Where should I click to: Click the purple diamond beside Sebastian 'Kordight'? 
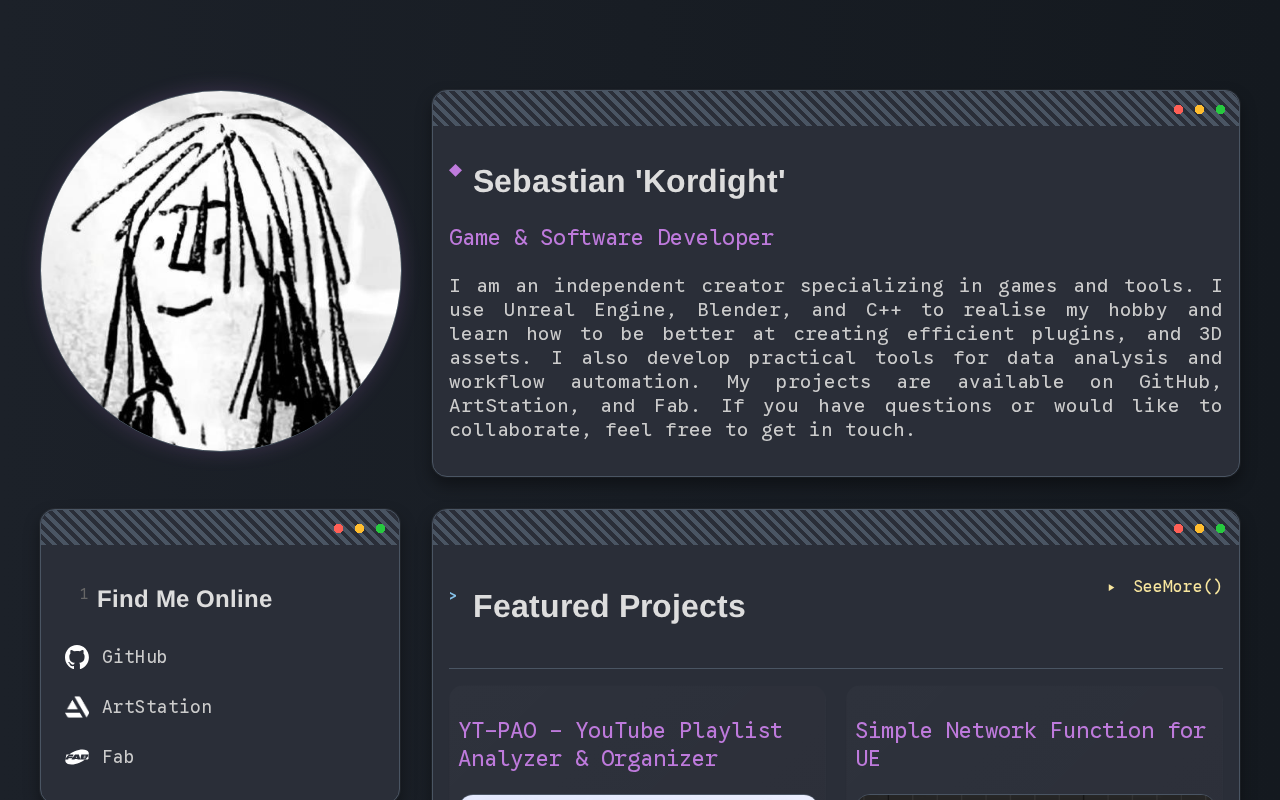point(456,170)
